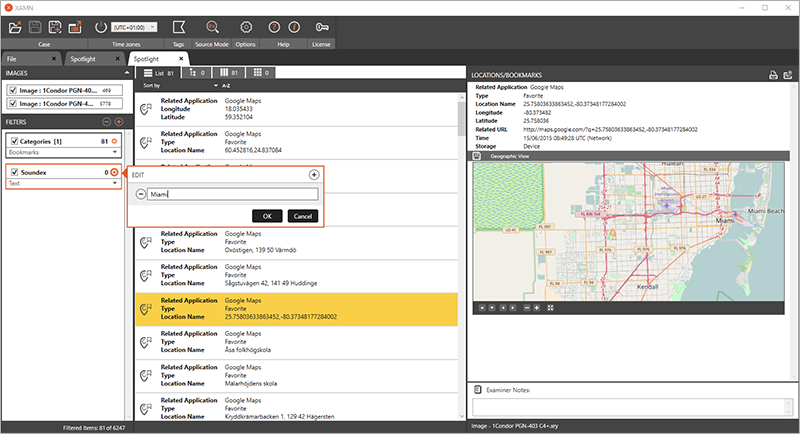Open the UTC+01:00 time zone dropdown
This screenshot has height=434, width=800.
pyautogui.click(x=135, y=27)
